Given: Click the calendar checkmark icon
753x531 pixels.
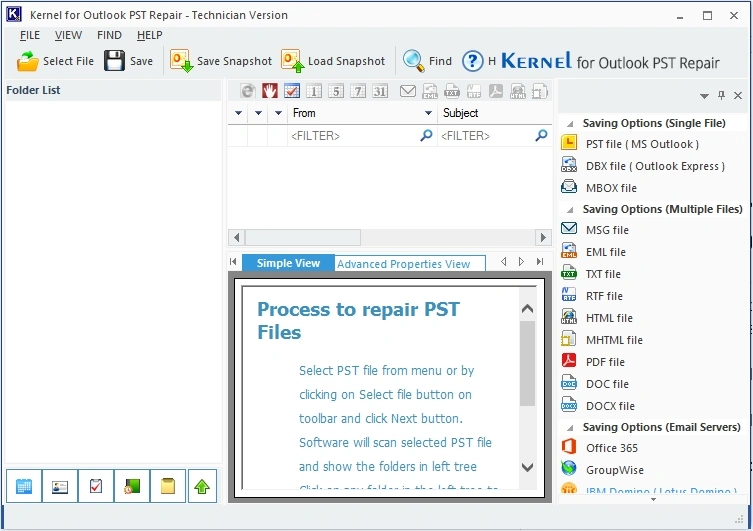Looking at the screenshot, I should 292,91.
